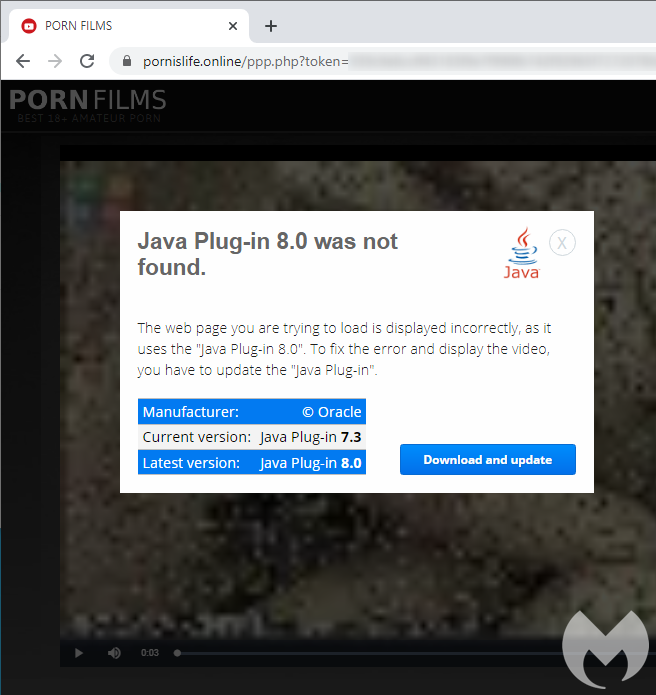Dismiss the Java plug-in popup with X
656x695 pixels.
point(562,242)
